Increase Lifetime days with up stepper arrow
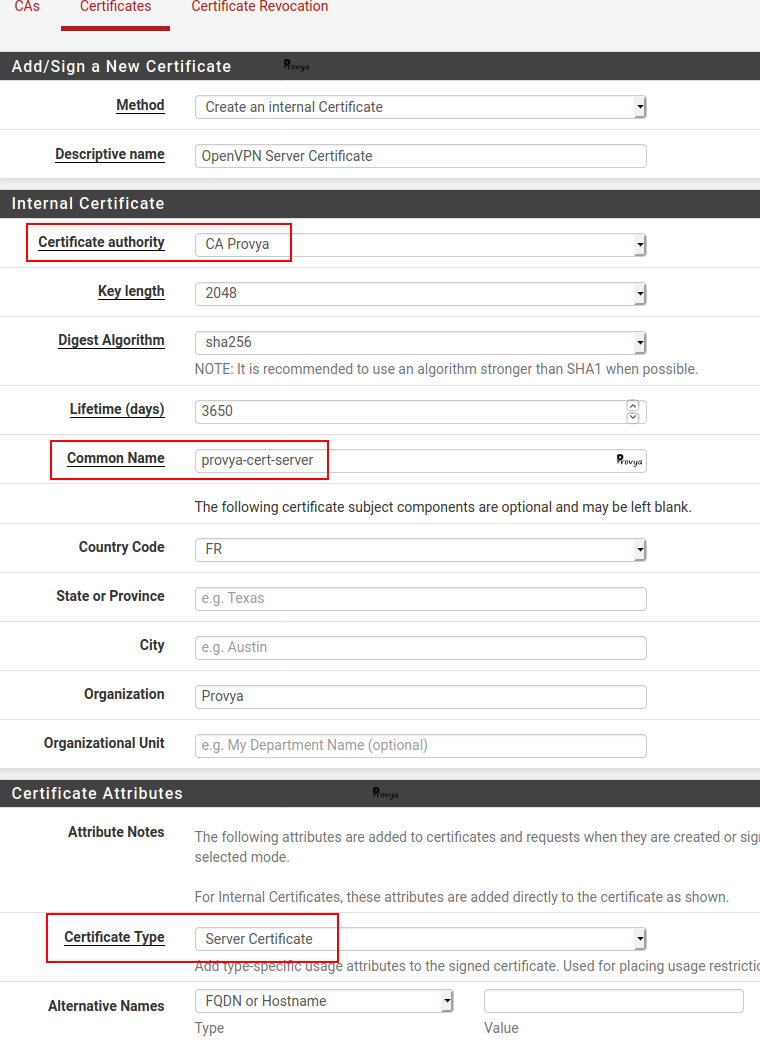The width and height of the screenshot is (760, 1040). click(633, 406)
